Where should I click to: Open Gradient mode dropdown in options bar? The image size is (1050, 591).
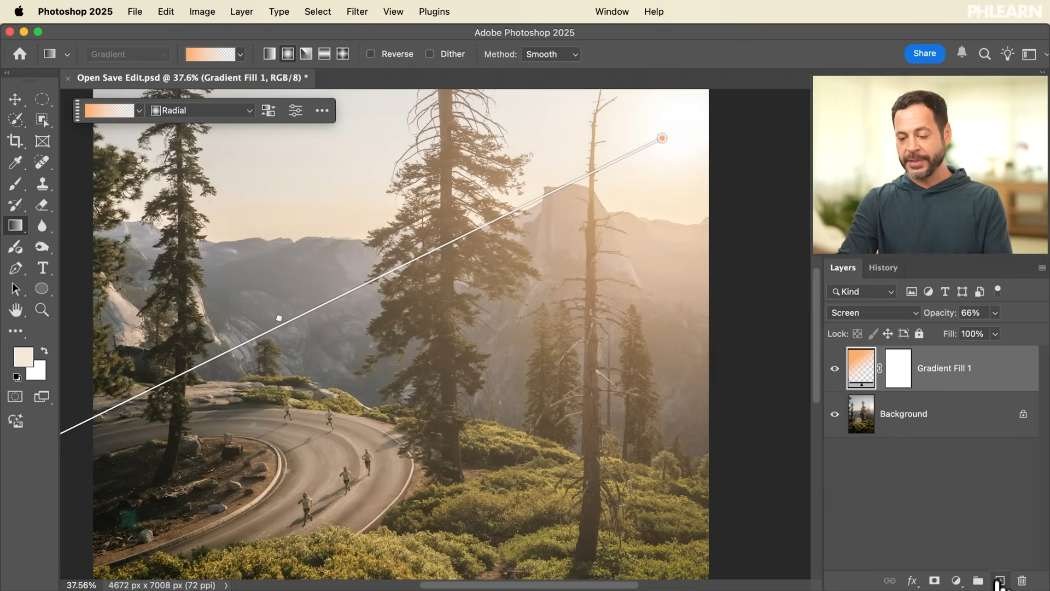[127, 54]
